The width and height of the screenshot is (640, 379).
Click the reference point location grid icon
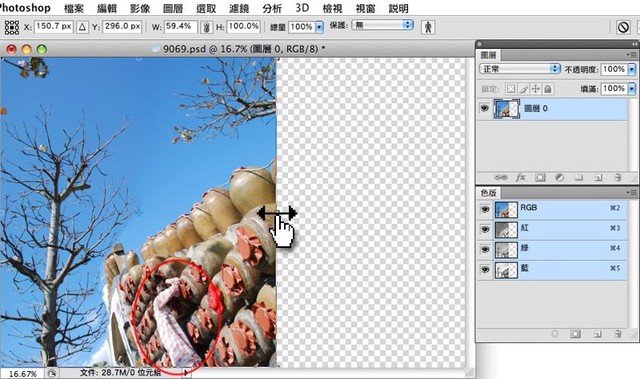pyautogui.click(x=11, y=27)
